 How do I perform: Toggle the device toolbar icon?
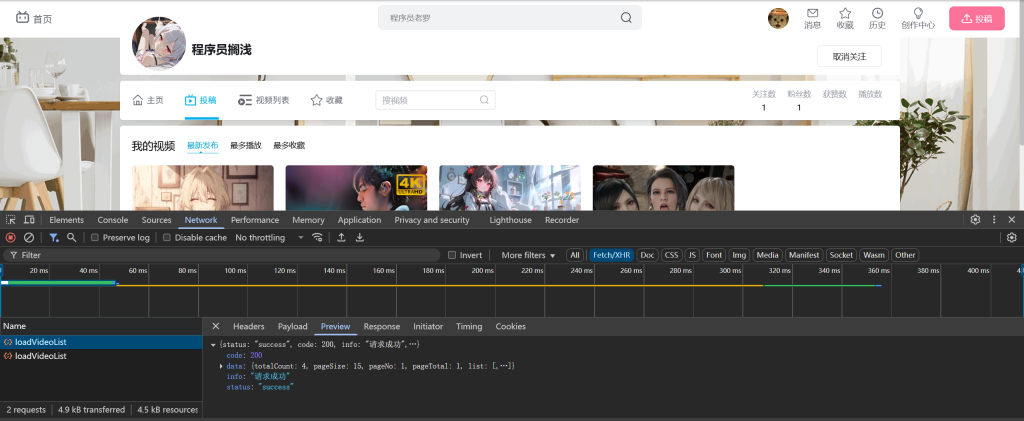click(29, 220)
